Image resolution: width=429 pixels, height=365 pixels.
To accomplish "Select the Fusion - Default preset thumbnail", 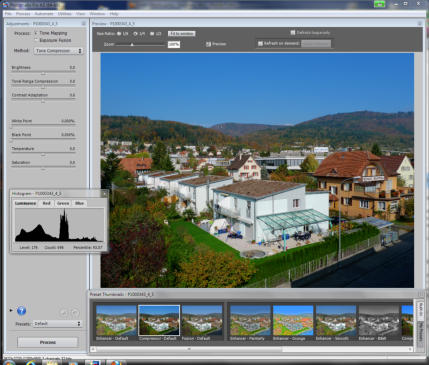I will [x=202, y=320].
